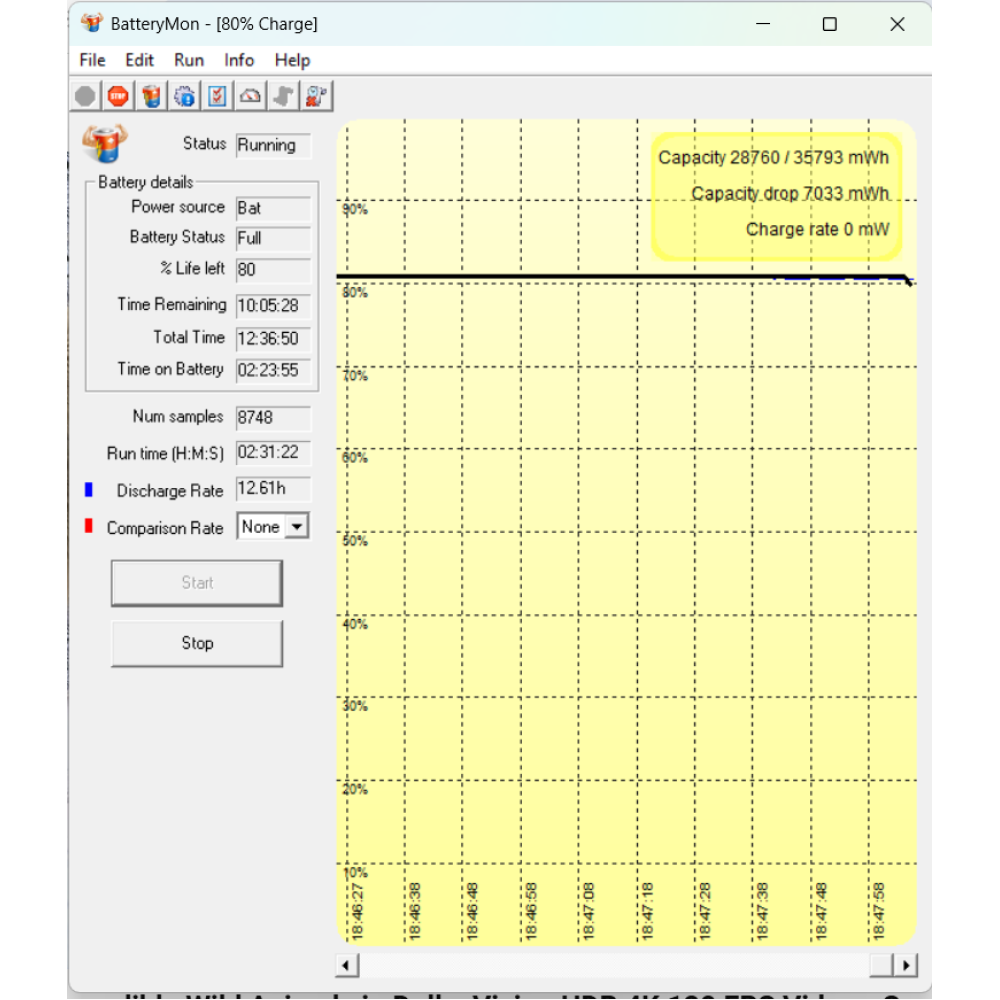Click the gauge meter toolbar icon
1000x1000 pixels.
point(251,96)
